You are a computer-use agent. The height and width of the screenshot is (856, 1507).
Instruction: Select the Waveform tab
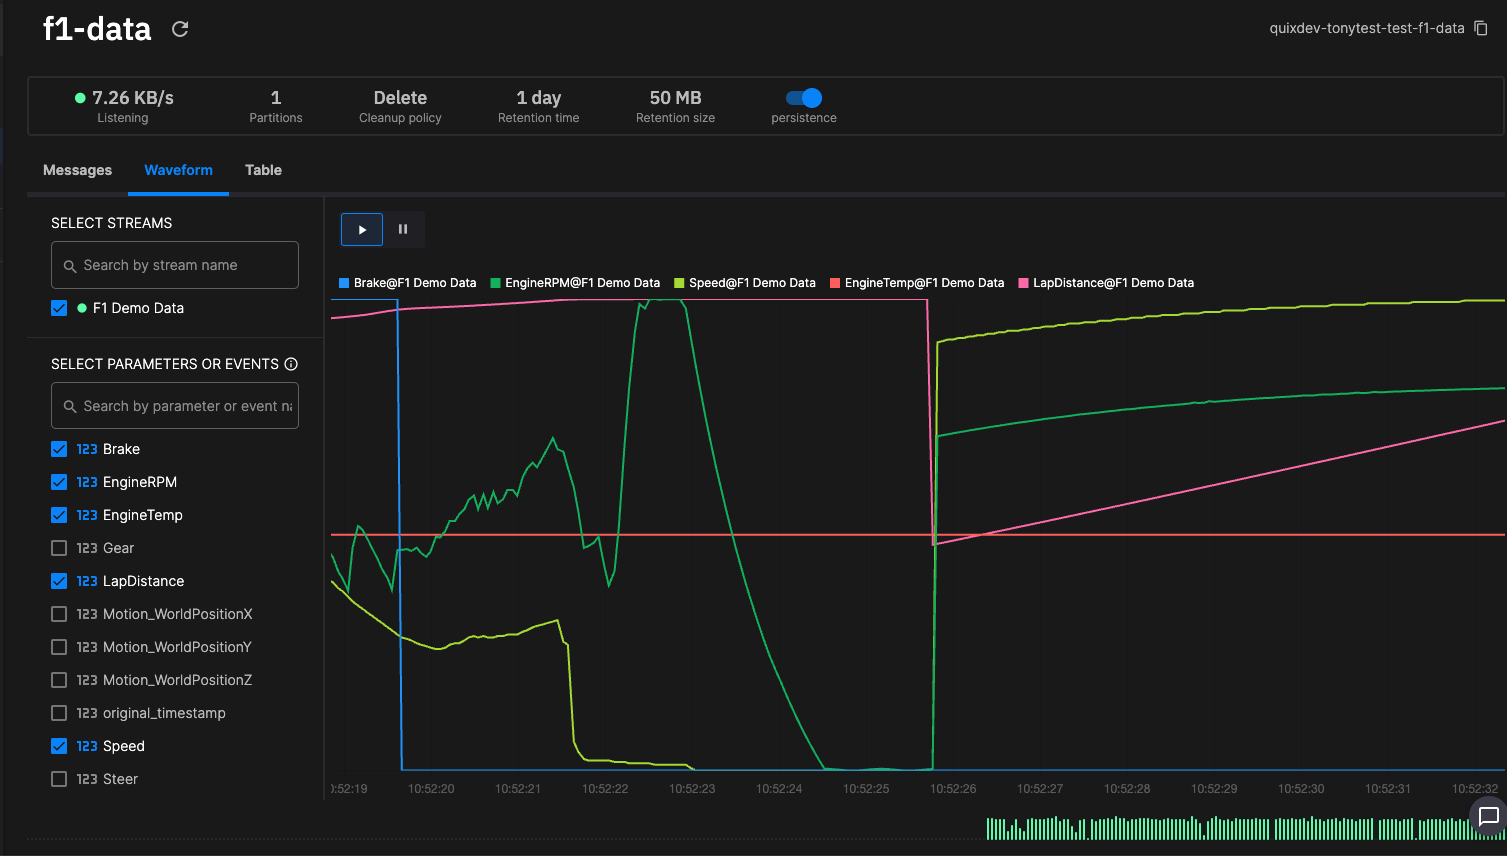[x=178, y=170]
